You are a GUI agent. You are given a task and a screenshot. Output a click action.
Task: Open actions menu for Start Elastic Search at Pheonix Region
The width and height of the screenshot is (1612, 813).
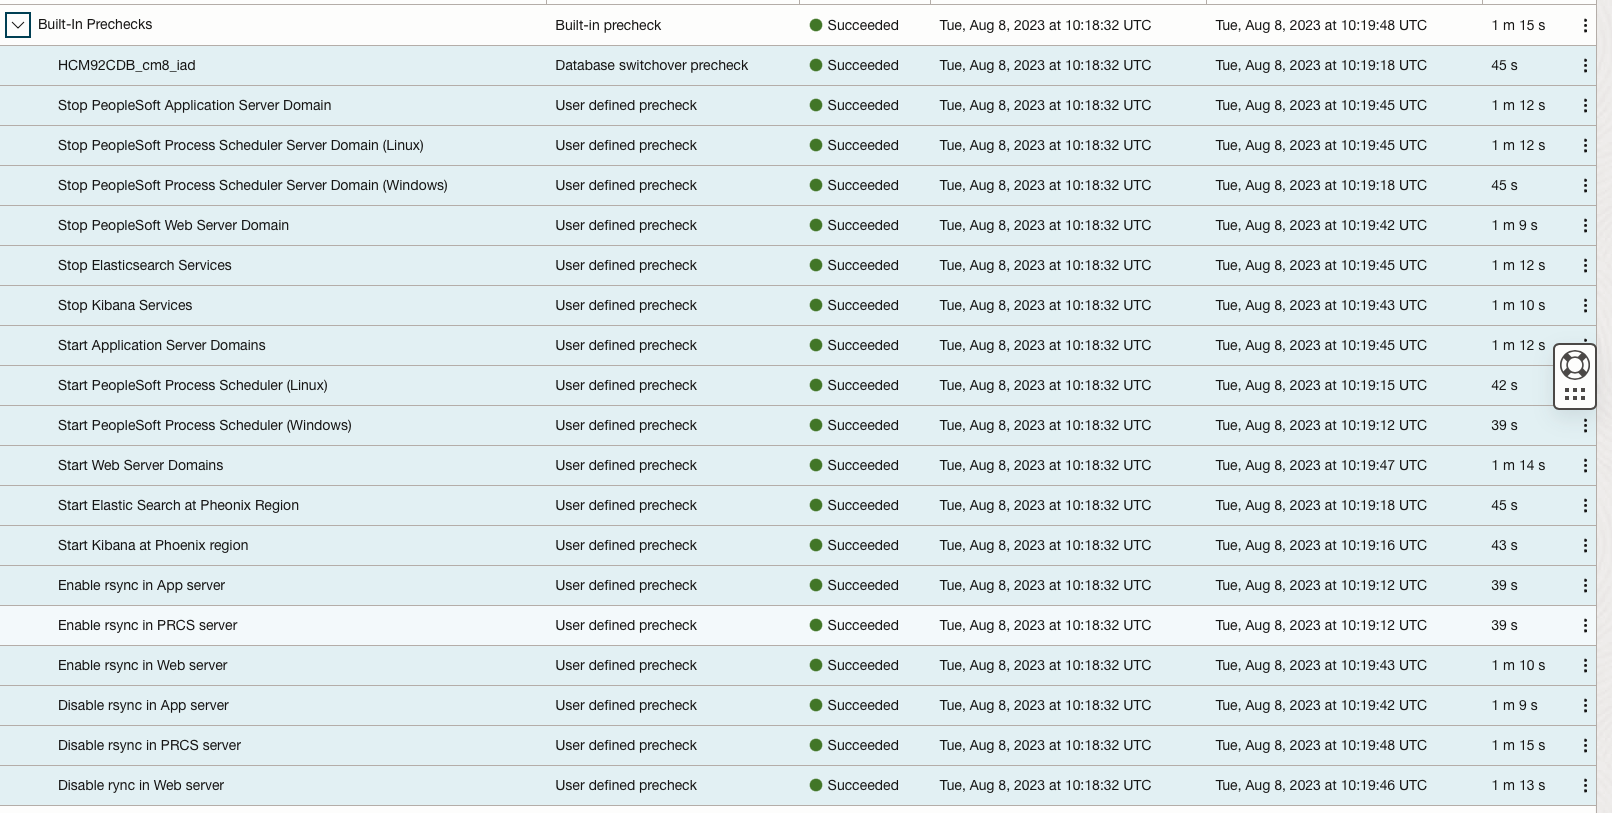1585,505
